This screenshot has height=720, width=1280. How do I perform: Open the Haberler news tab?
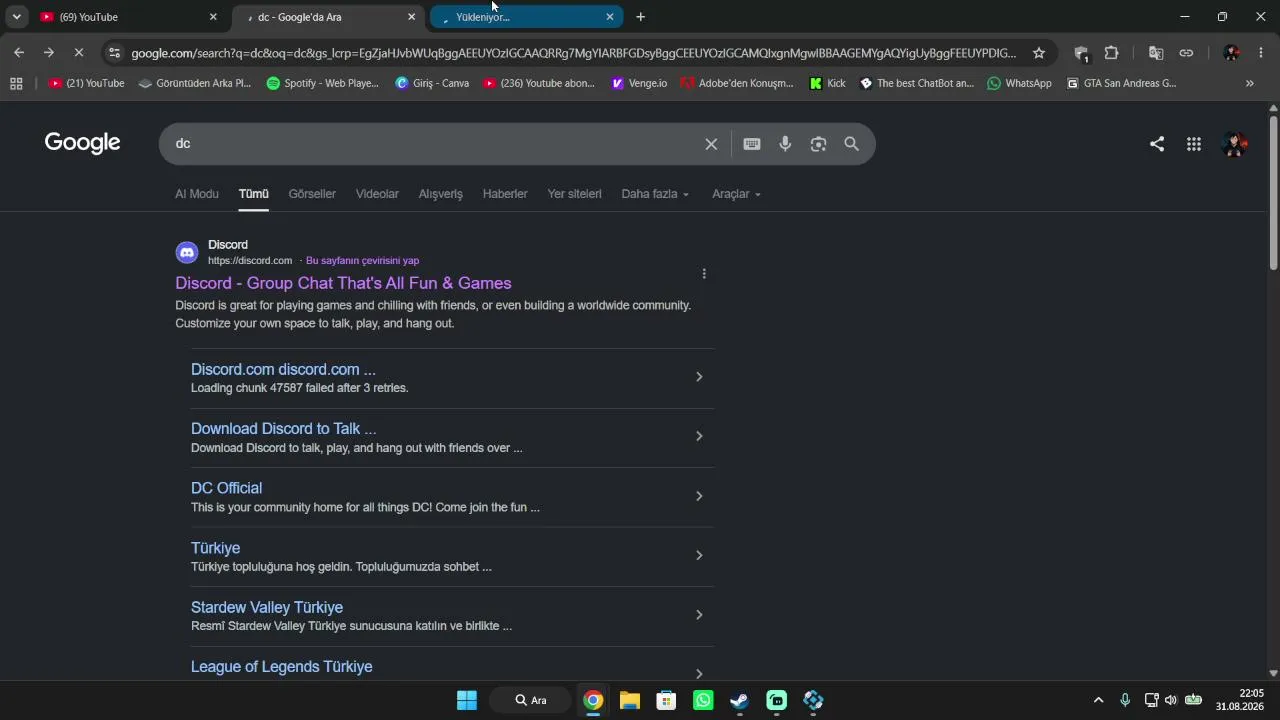(x=505, y=194)
